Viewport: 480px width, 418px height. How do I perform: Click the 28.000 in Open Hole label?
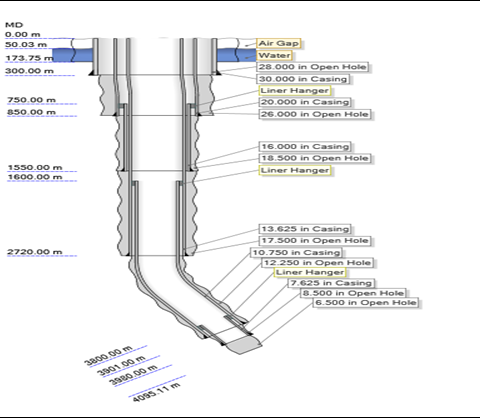313,67
